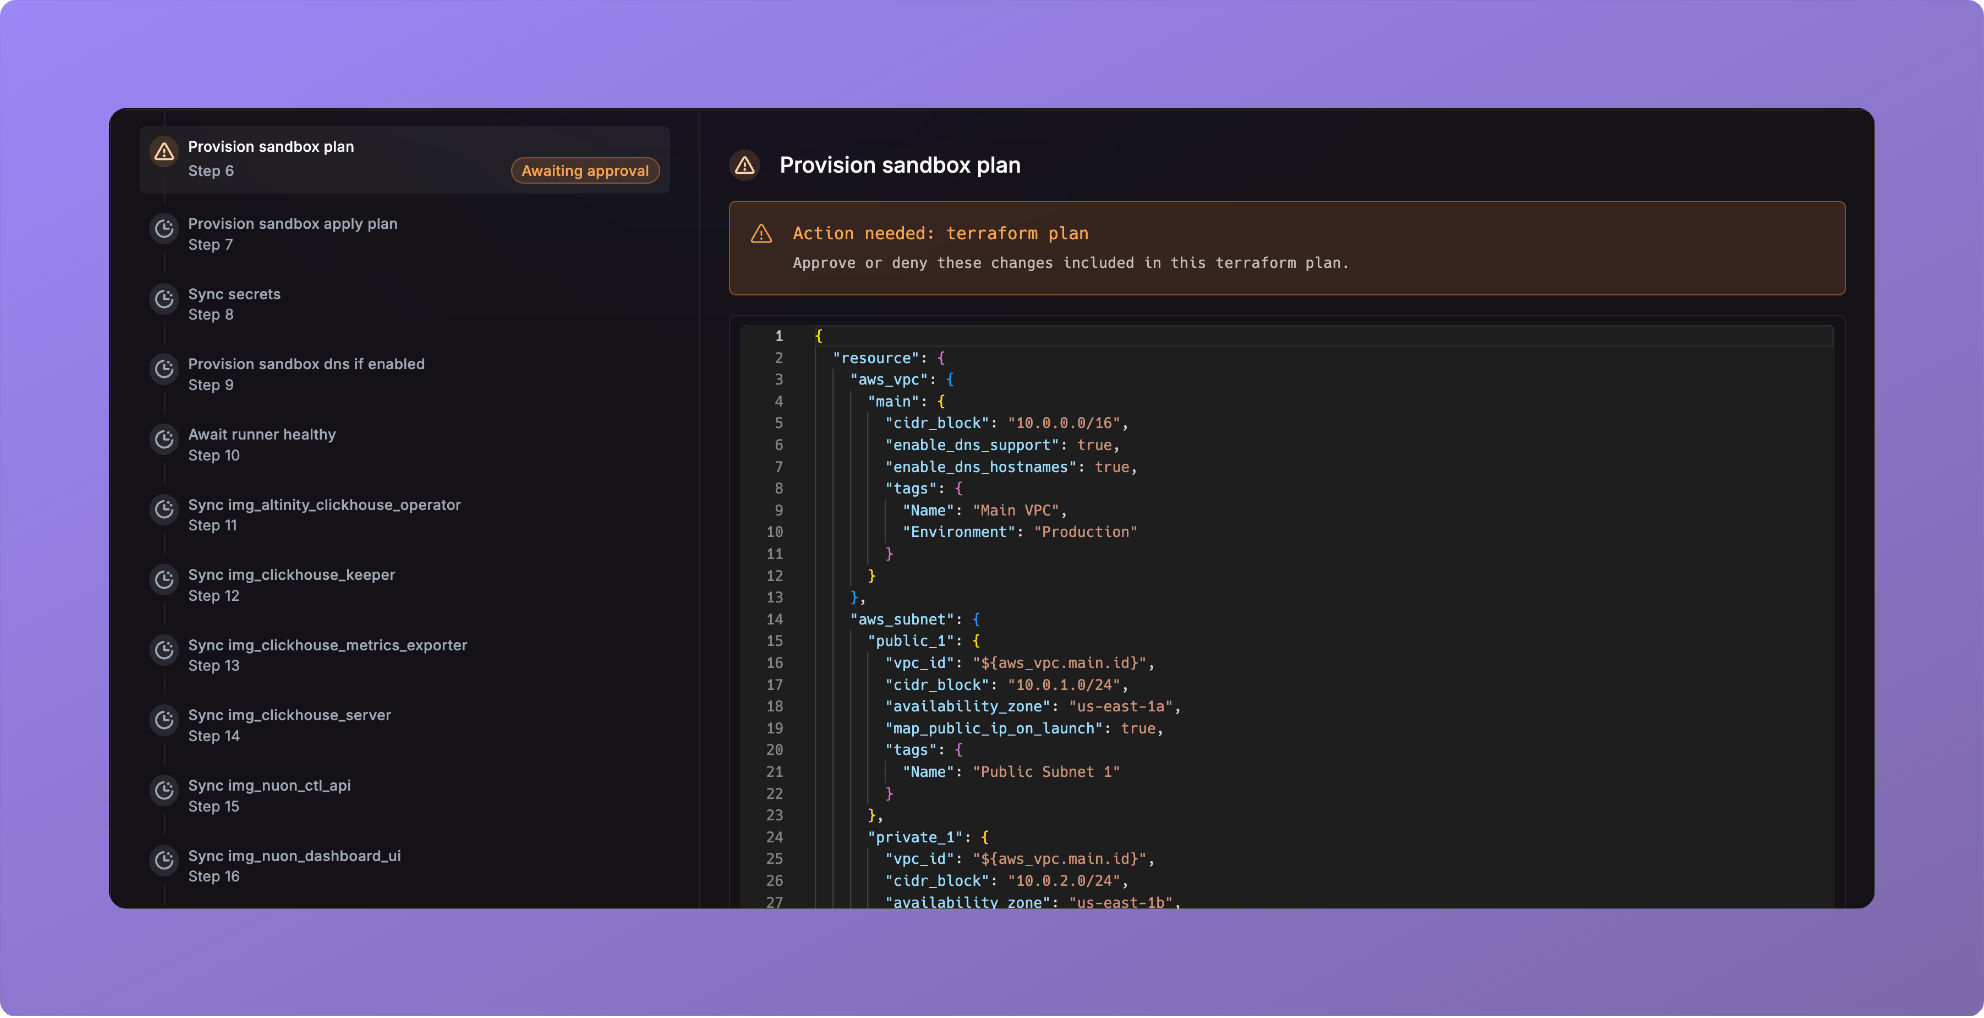
Task: Click Provision sandbox plan main heading
Action: pyautogui.click(x=900, y=166)
